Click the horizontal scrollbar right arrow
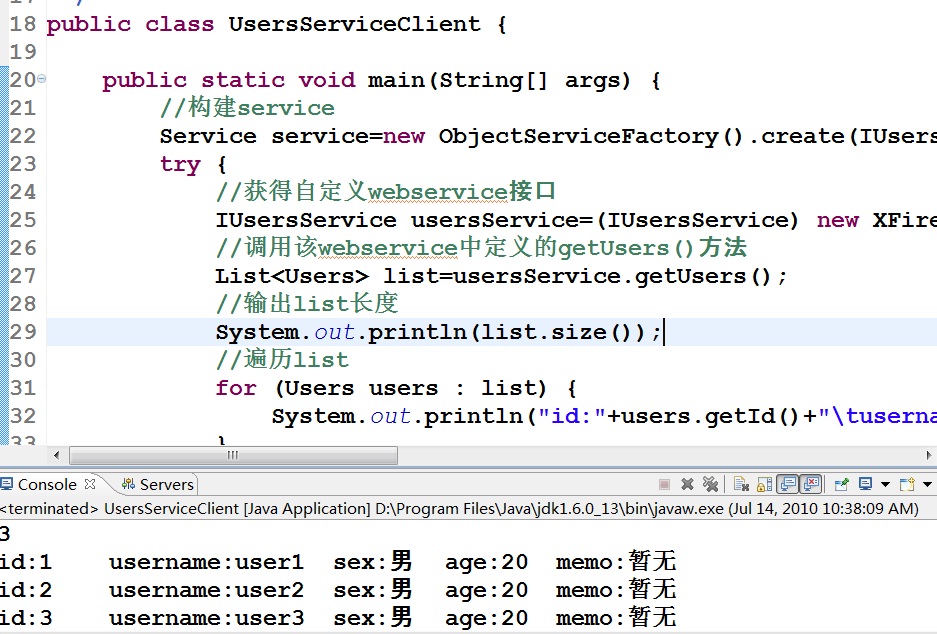This screenshot has width=937, height=634. click(928, 455)
